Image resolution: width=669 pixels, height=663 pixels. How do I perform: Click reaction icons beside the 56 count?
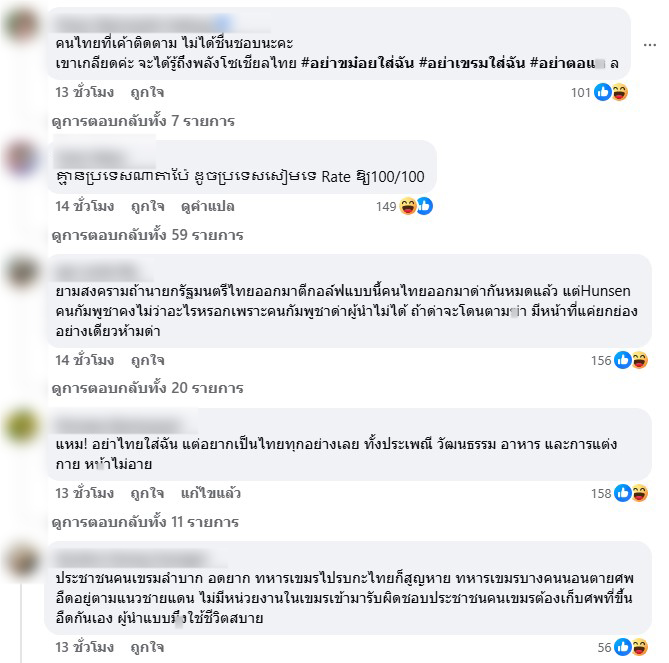click(631, 647)
